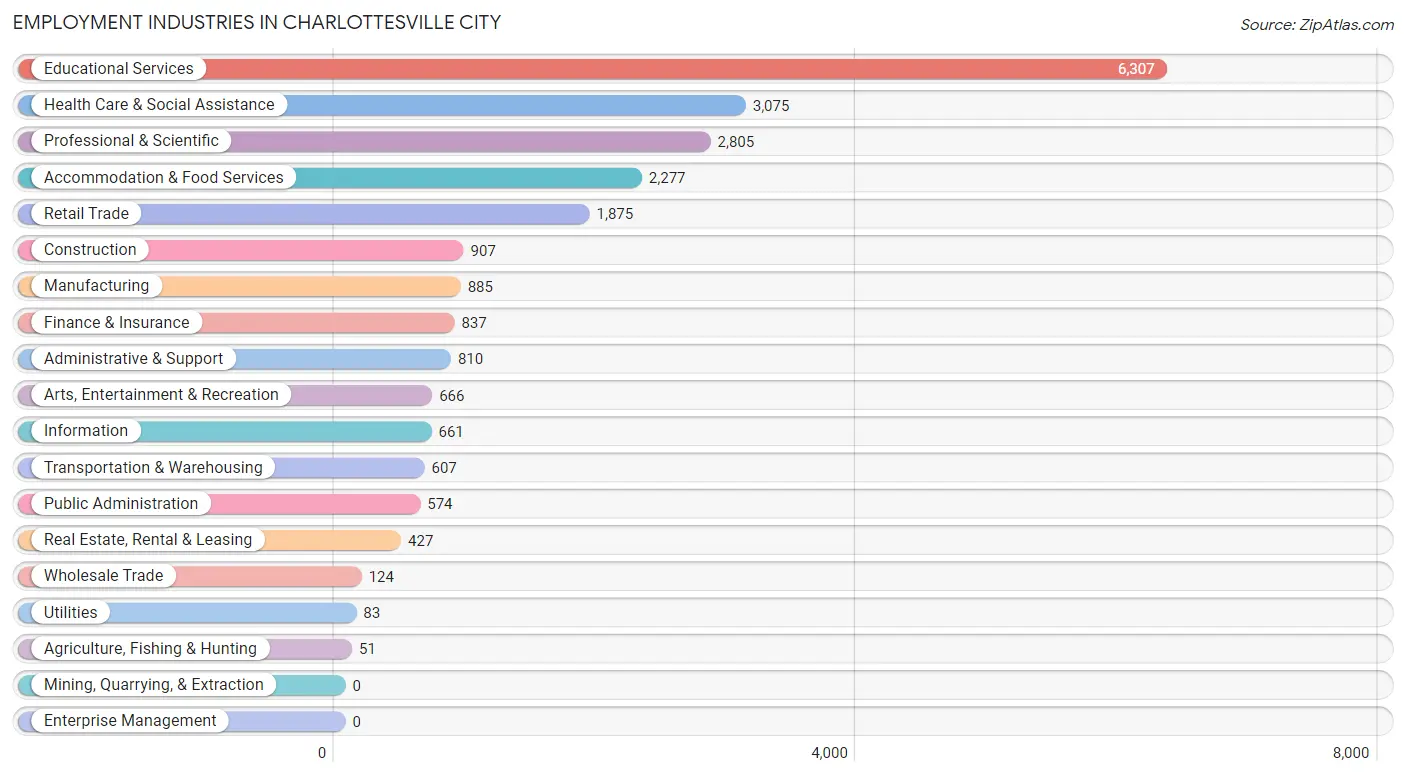The image size is (1406, 776).
Task: Click the 6,307 value on Educational Services bar
Action: (1136, 69)
